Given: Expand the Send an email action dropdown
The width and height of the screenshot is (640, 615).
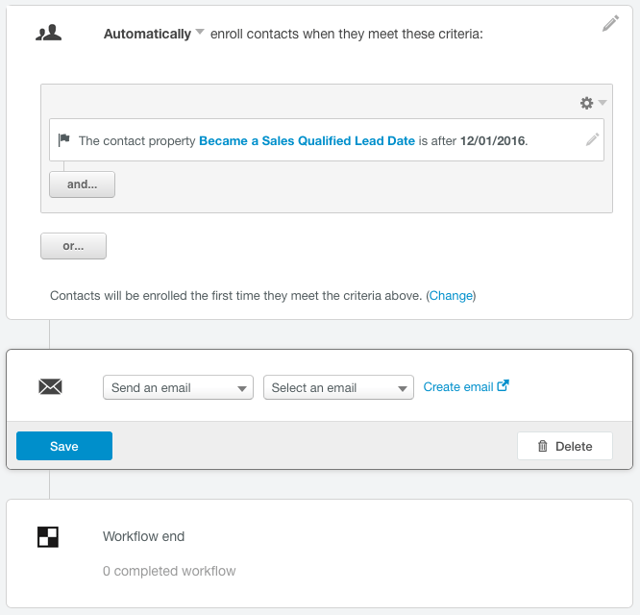Looking at the screenshot, I should pos(178,388).
